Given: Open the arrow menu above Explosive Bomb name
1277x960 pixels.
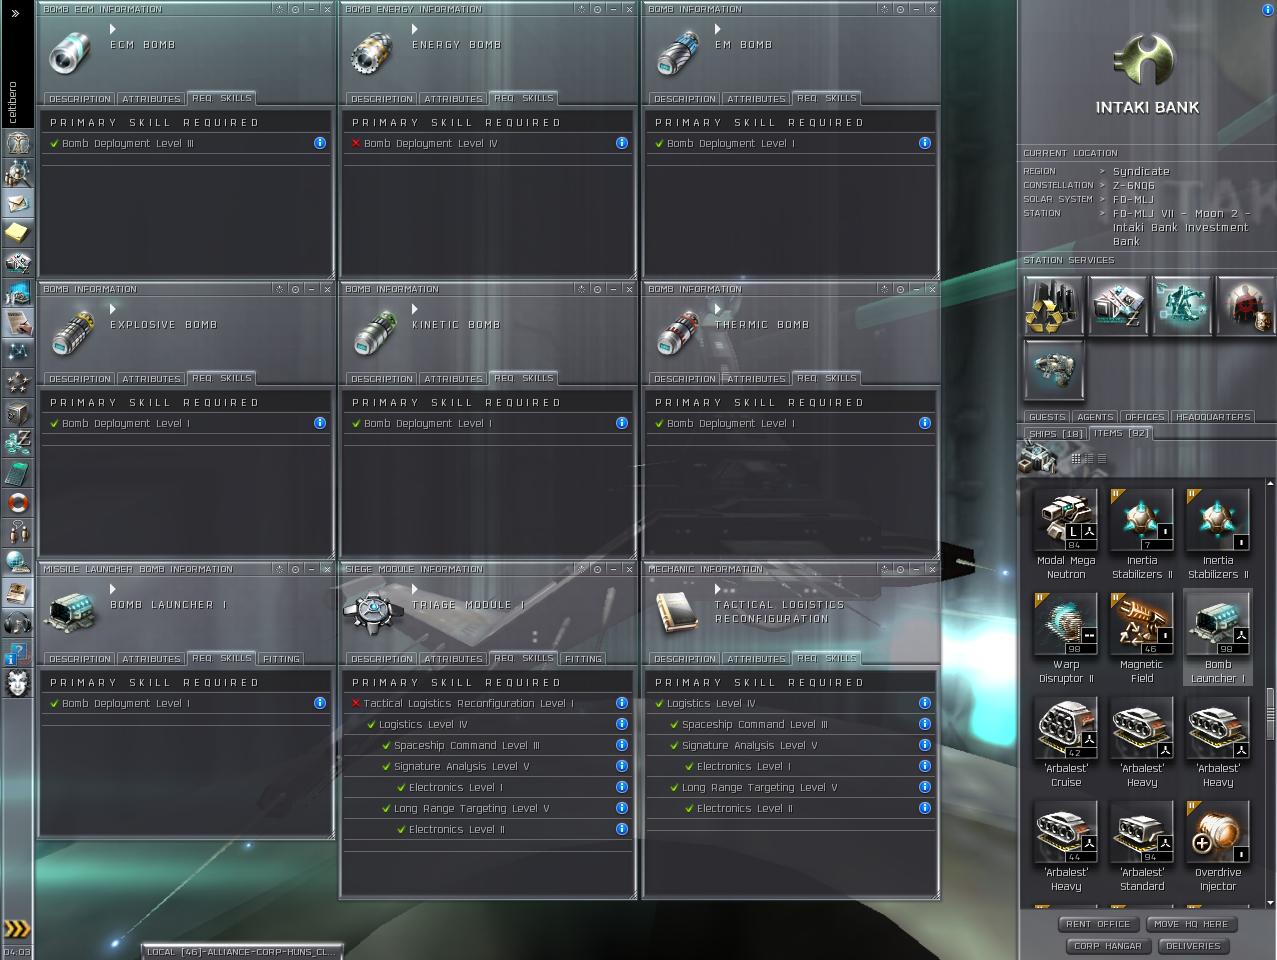Looking at the screenshot, I should (x=113, y=309).
